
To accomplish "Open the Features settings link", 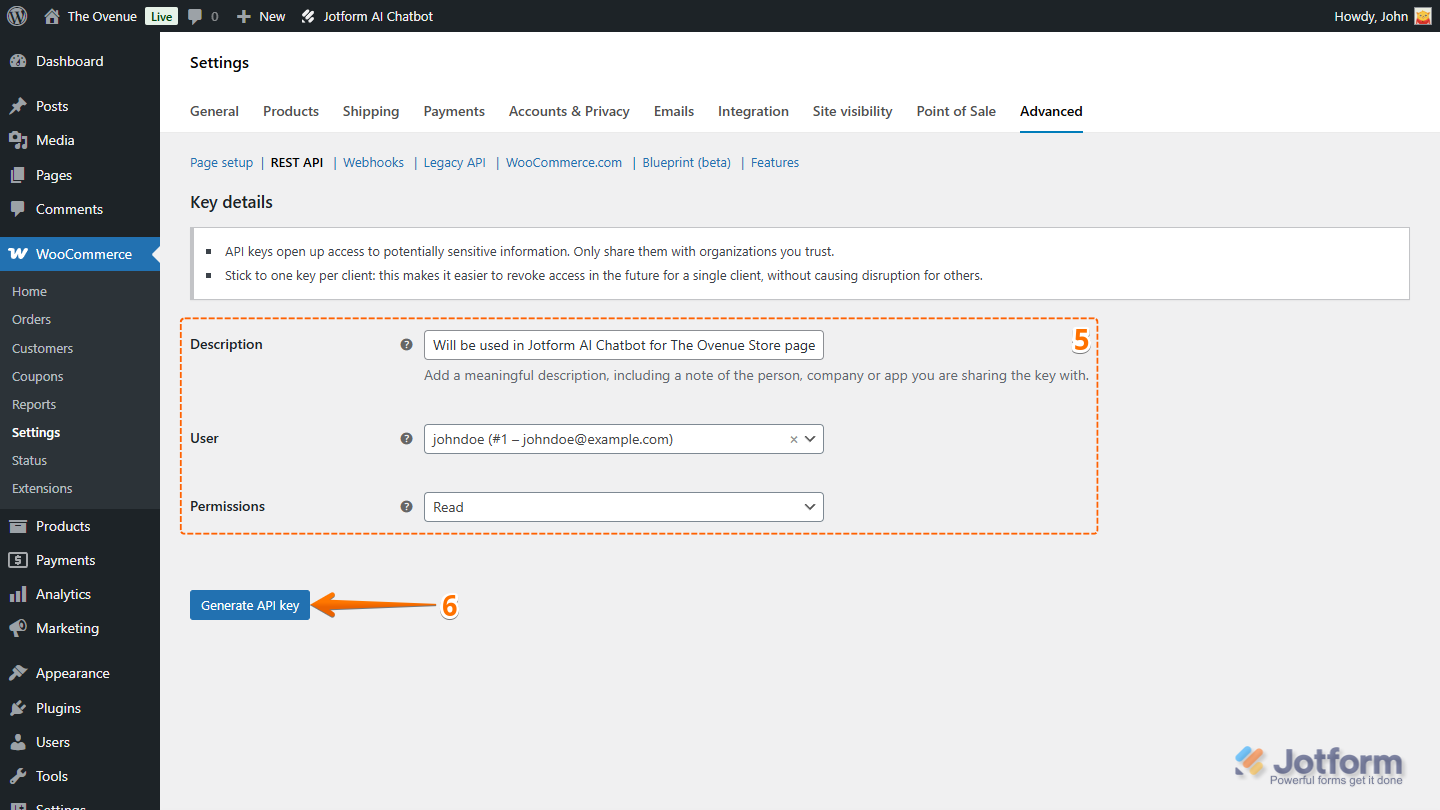I will point(775,162).
